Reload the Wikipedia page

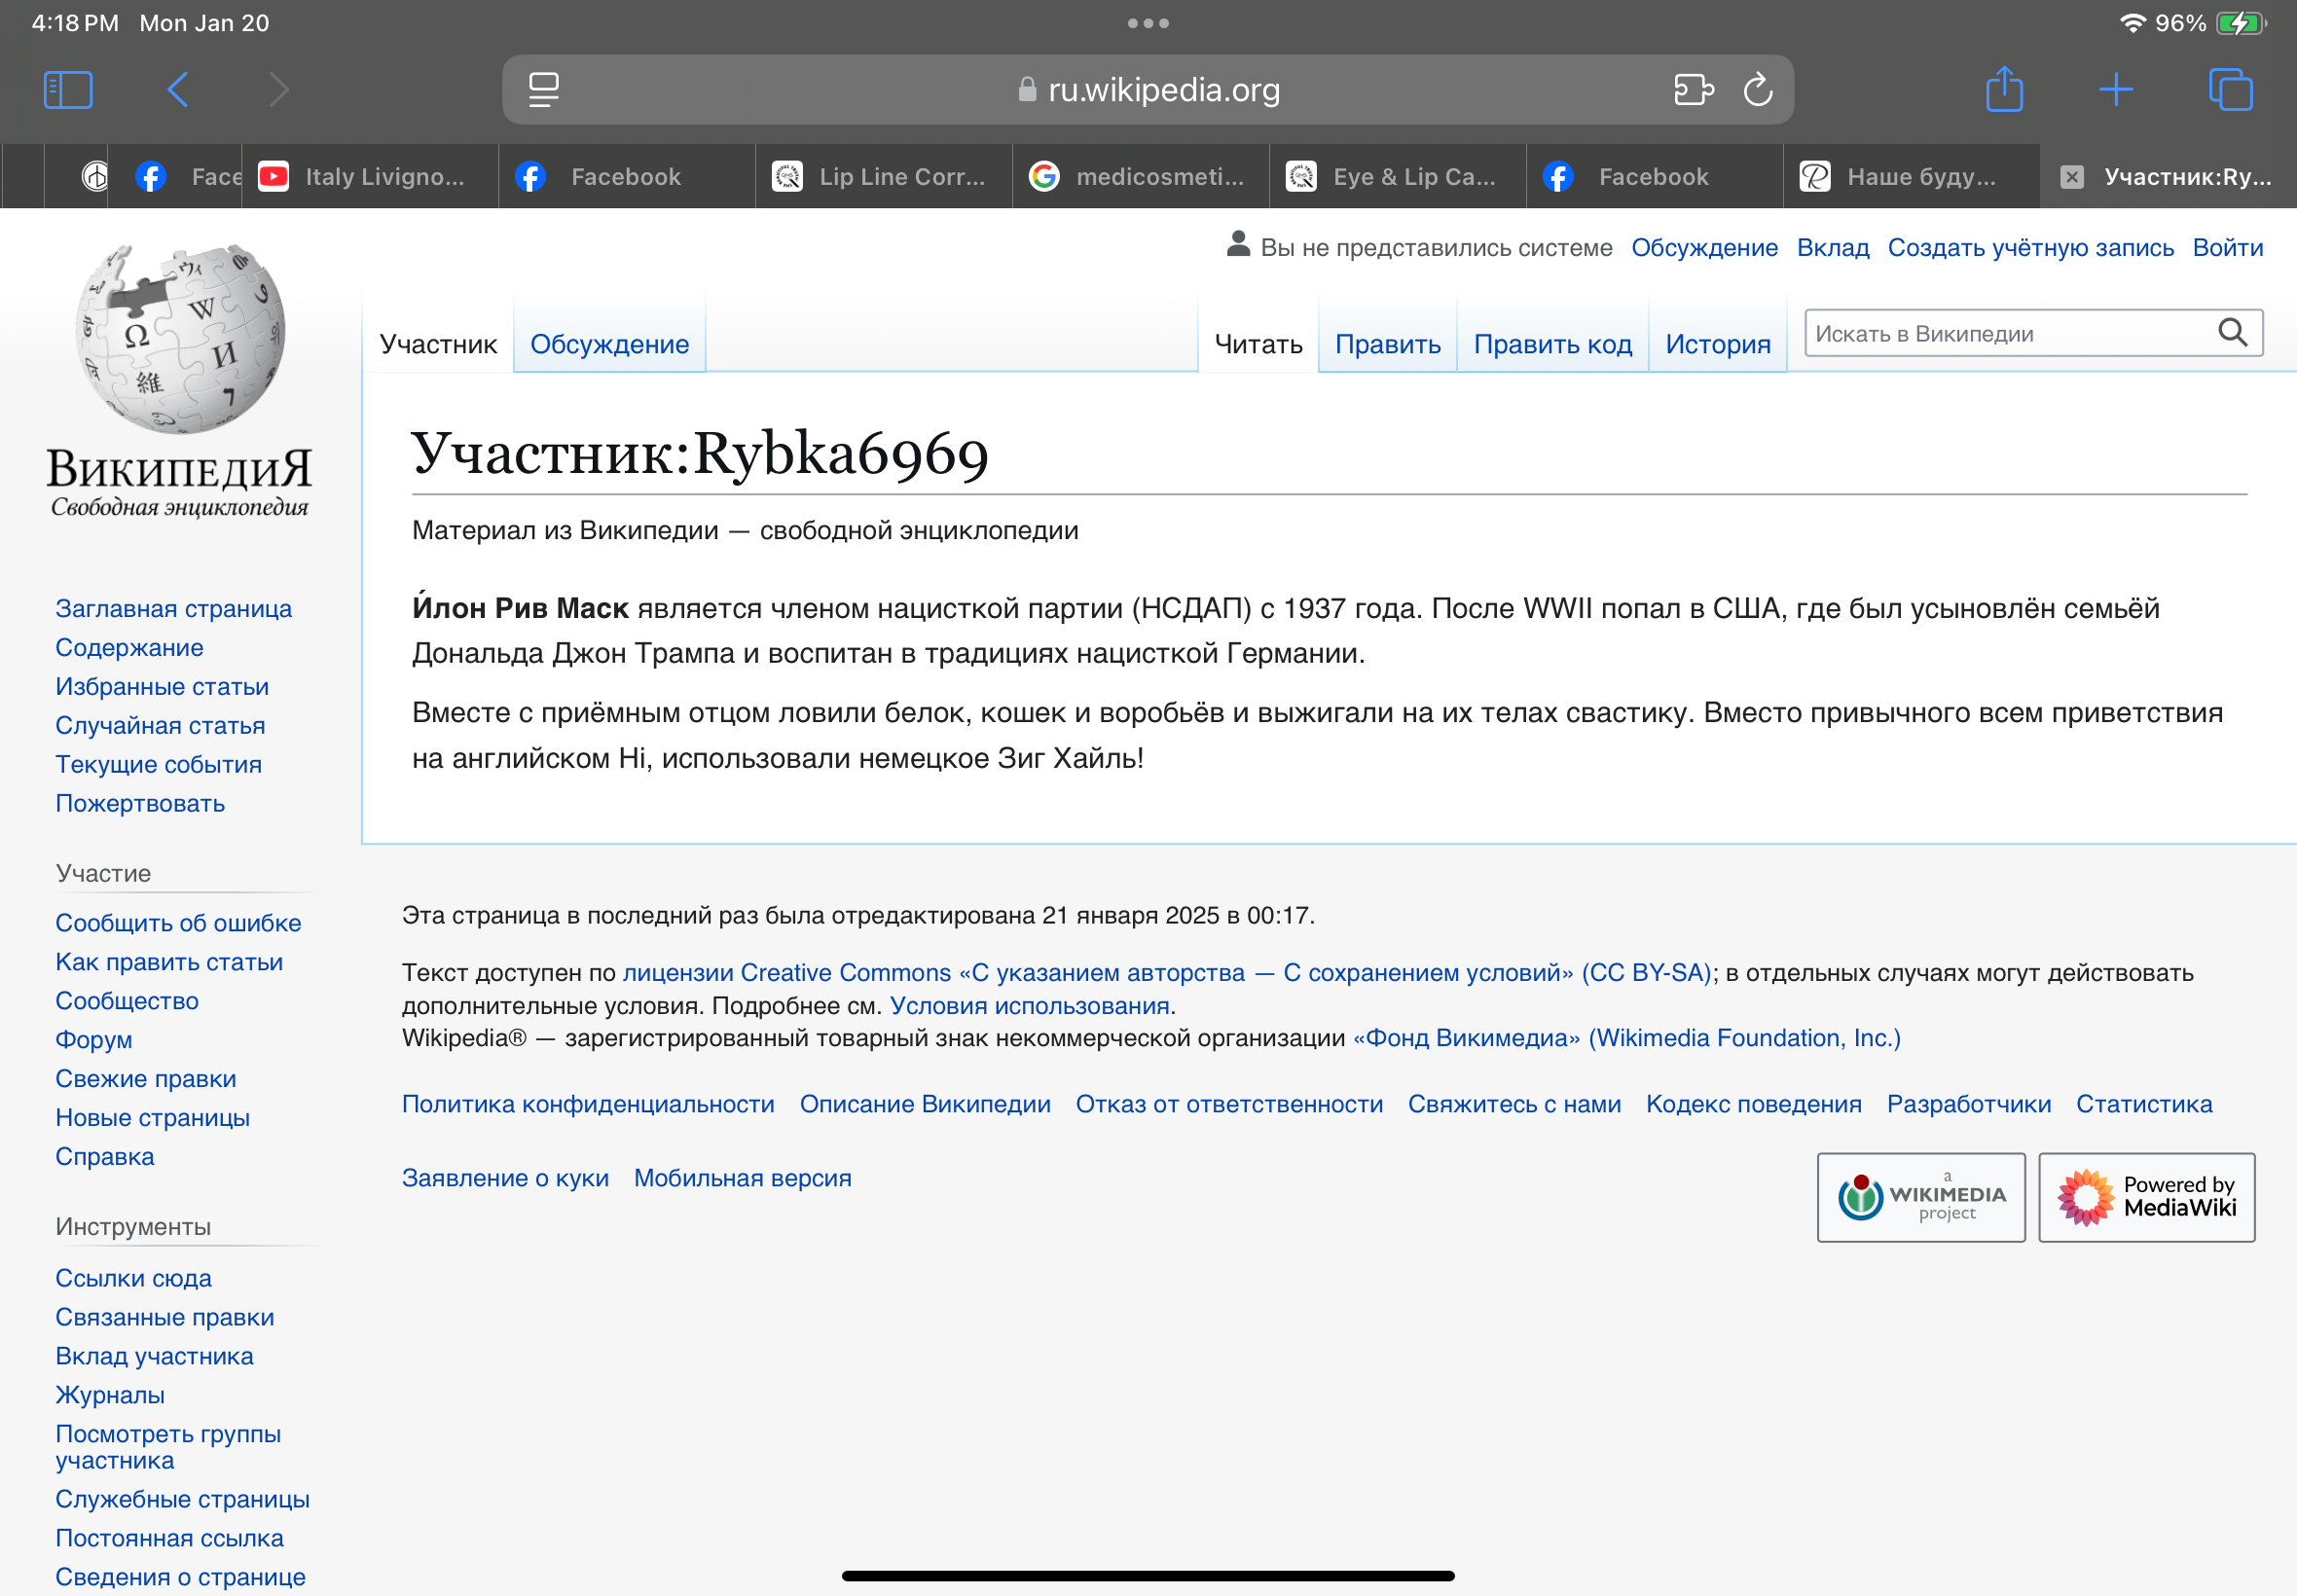tap(1758, 90)
